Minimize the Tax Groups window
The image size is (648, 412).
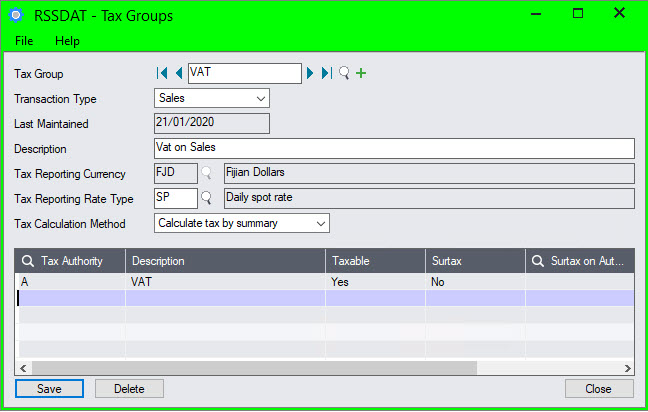536,14
